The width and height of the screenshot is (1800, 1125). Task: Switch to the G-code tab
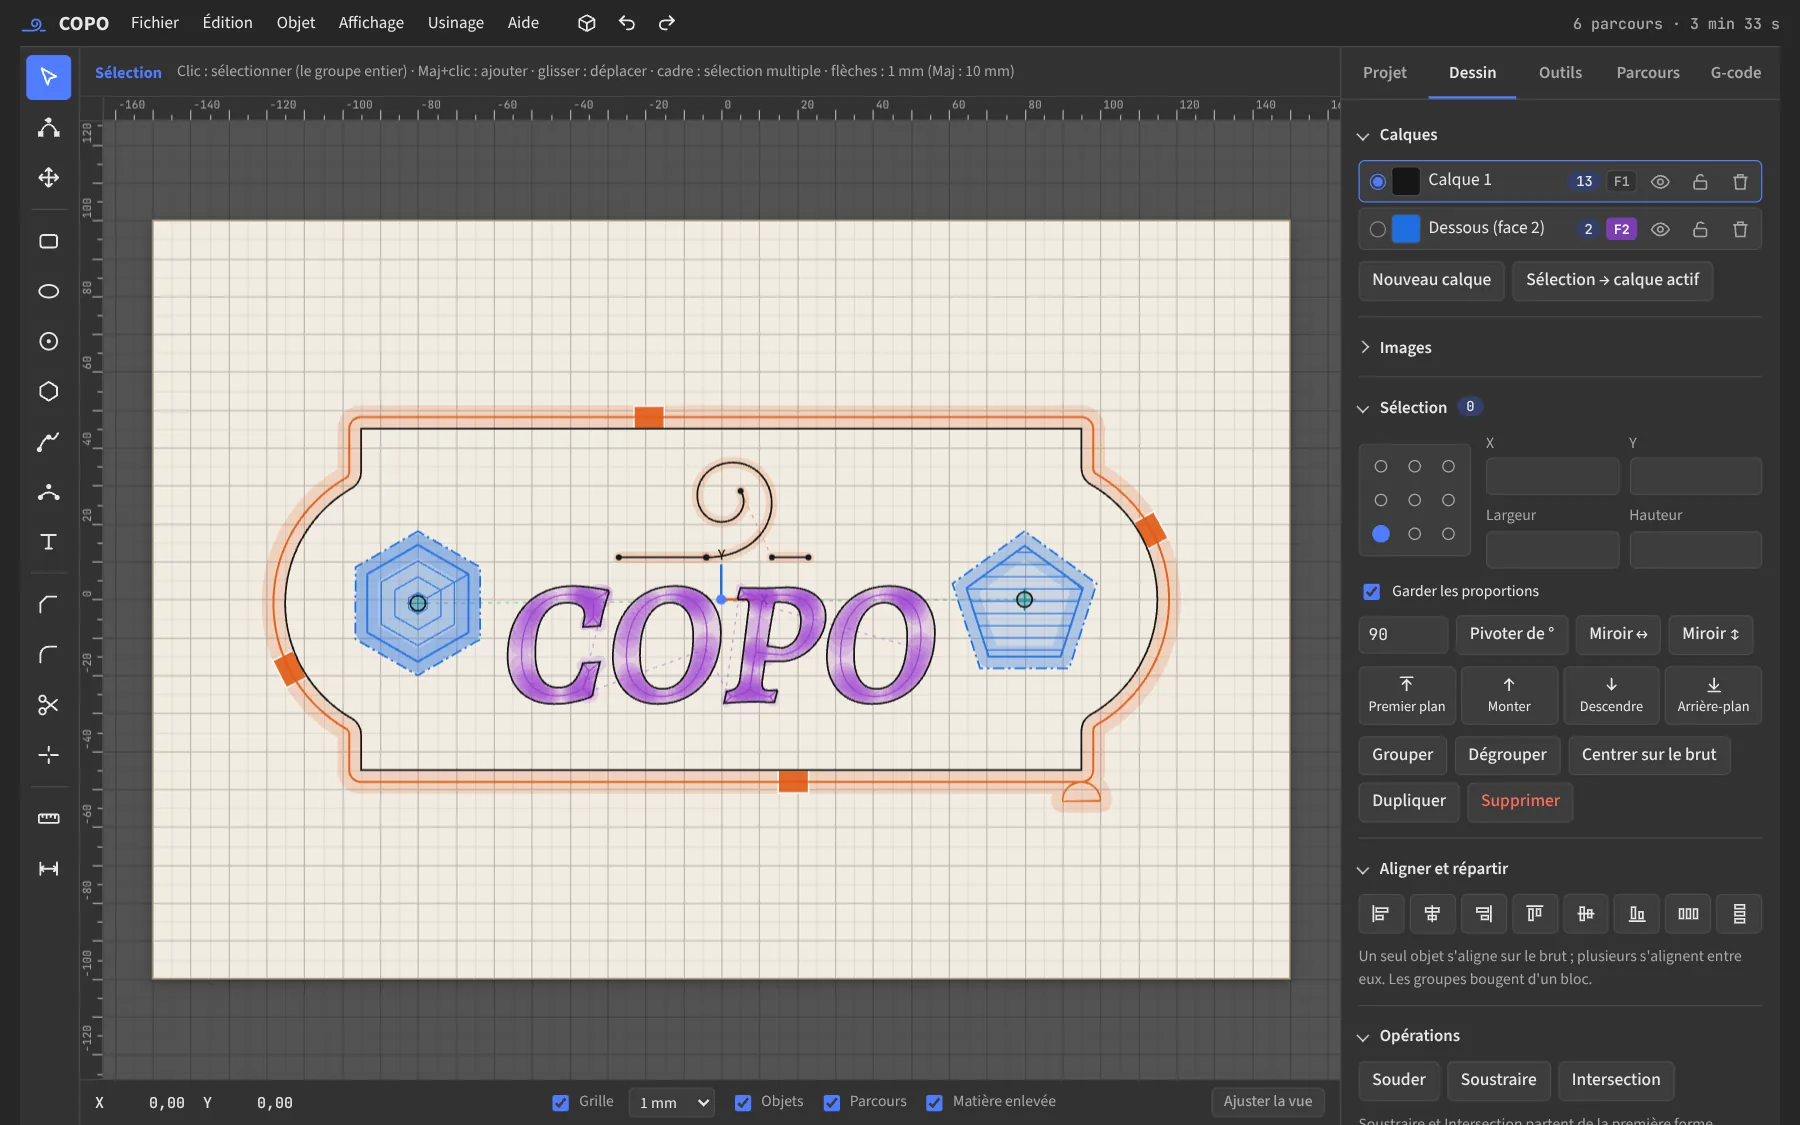(x=1736, y=72)
